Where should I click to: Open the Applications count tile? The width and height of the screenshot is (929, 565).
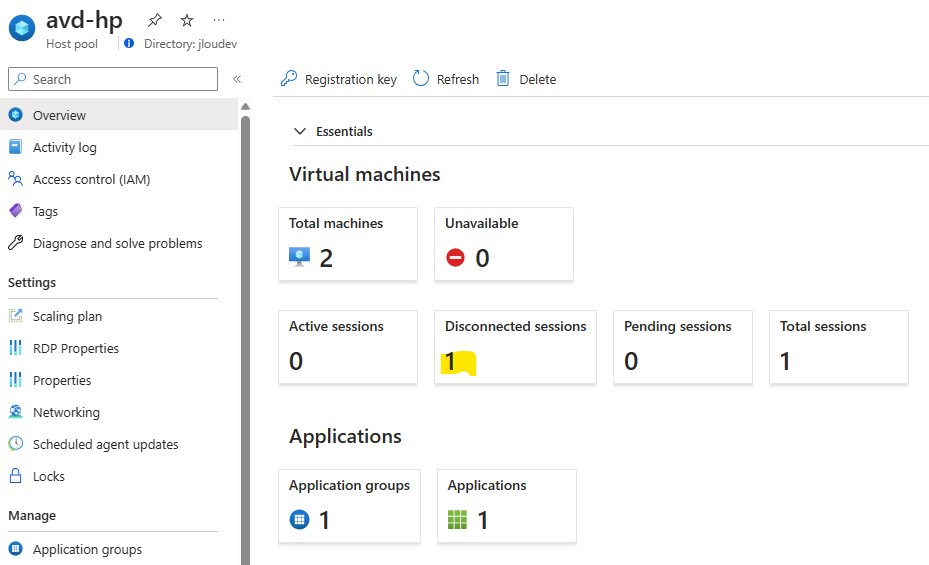(507, 506)
